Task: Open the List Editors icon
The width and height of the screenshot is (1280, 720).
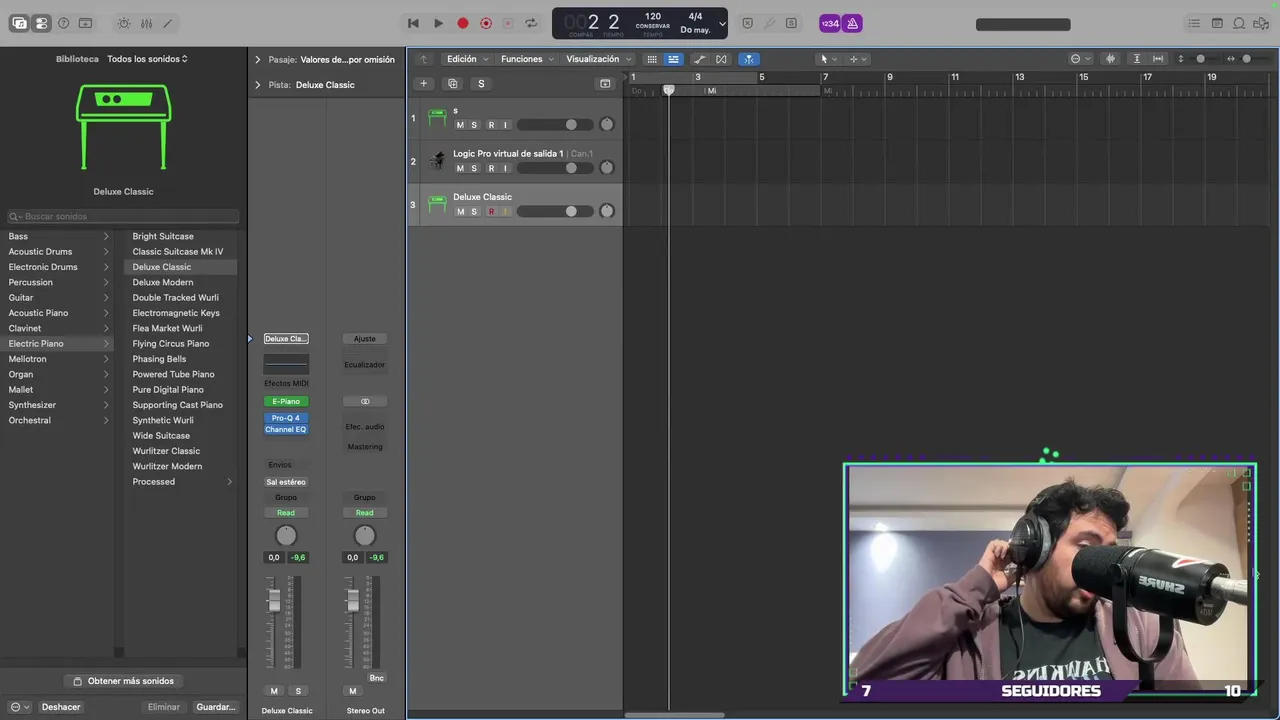Action: (x=1194, y=23)
